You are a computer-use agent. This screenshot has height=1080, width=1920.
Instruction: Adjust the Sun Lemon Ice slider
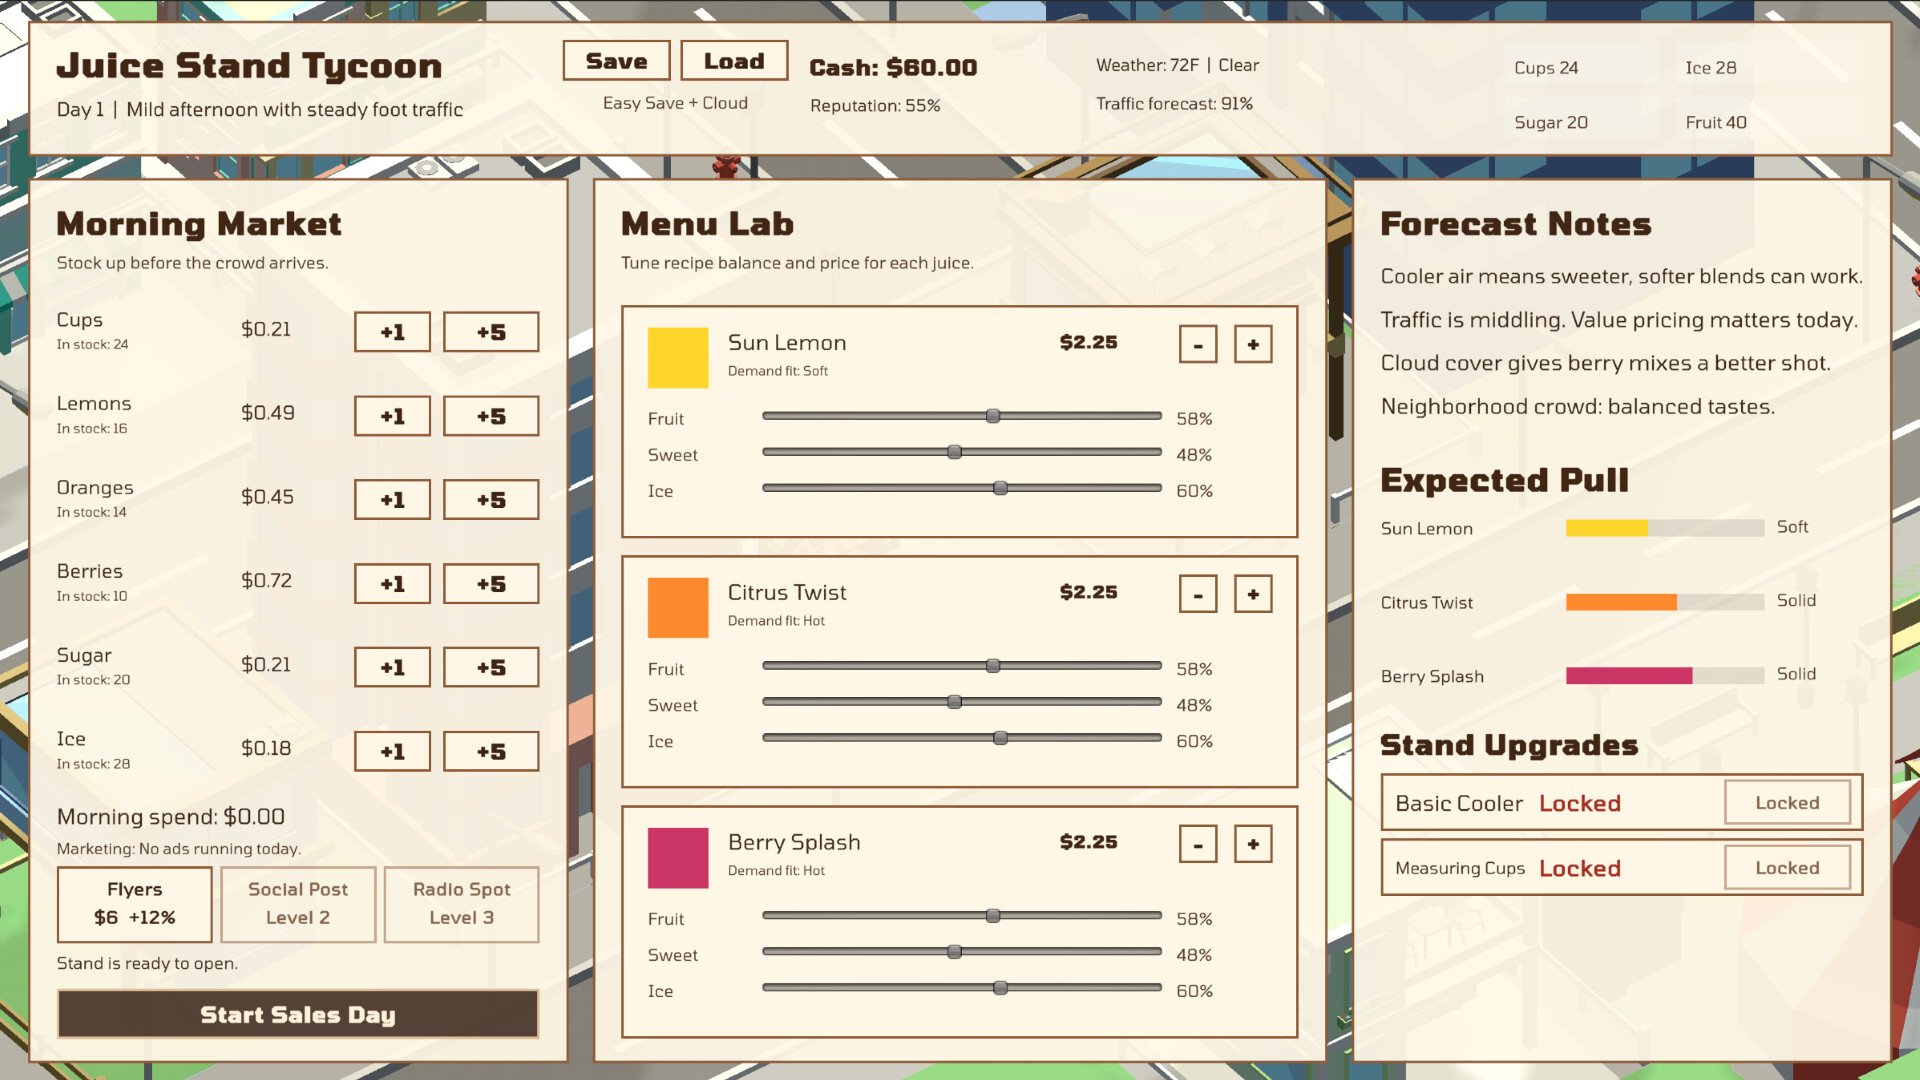[x=962, y=488]
